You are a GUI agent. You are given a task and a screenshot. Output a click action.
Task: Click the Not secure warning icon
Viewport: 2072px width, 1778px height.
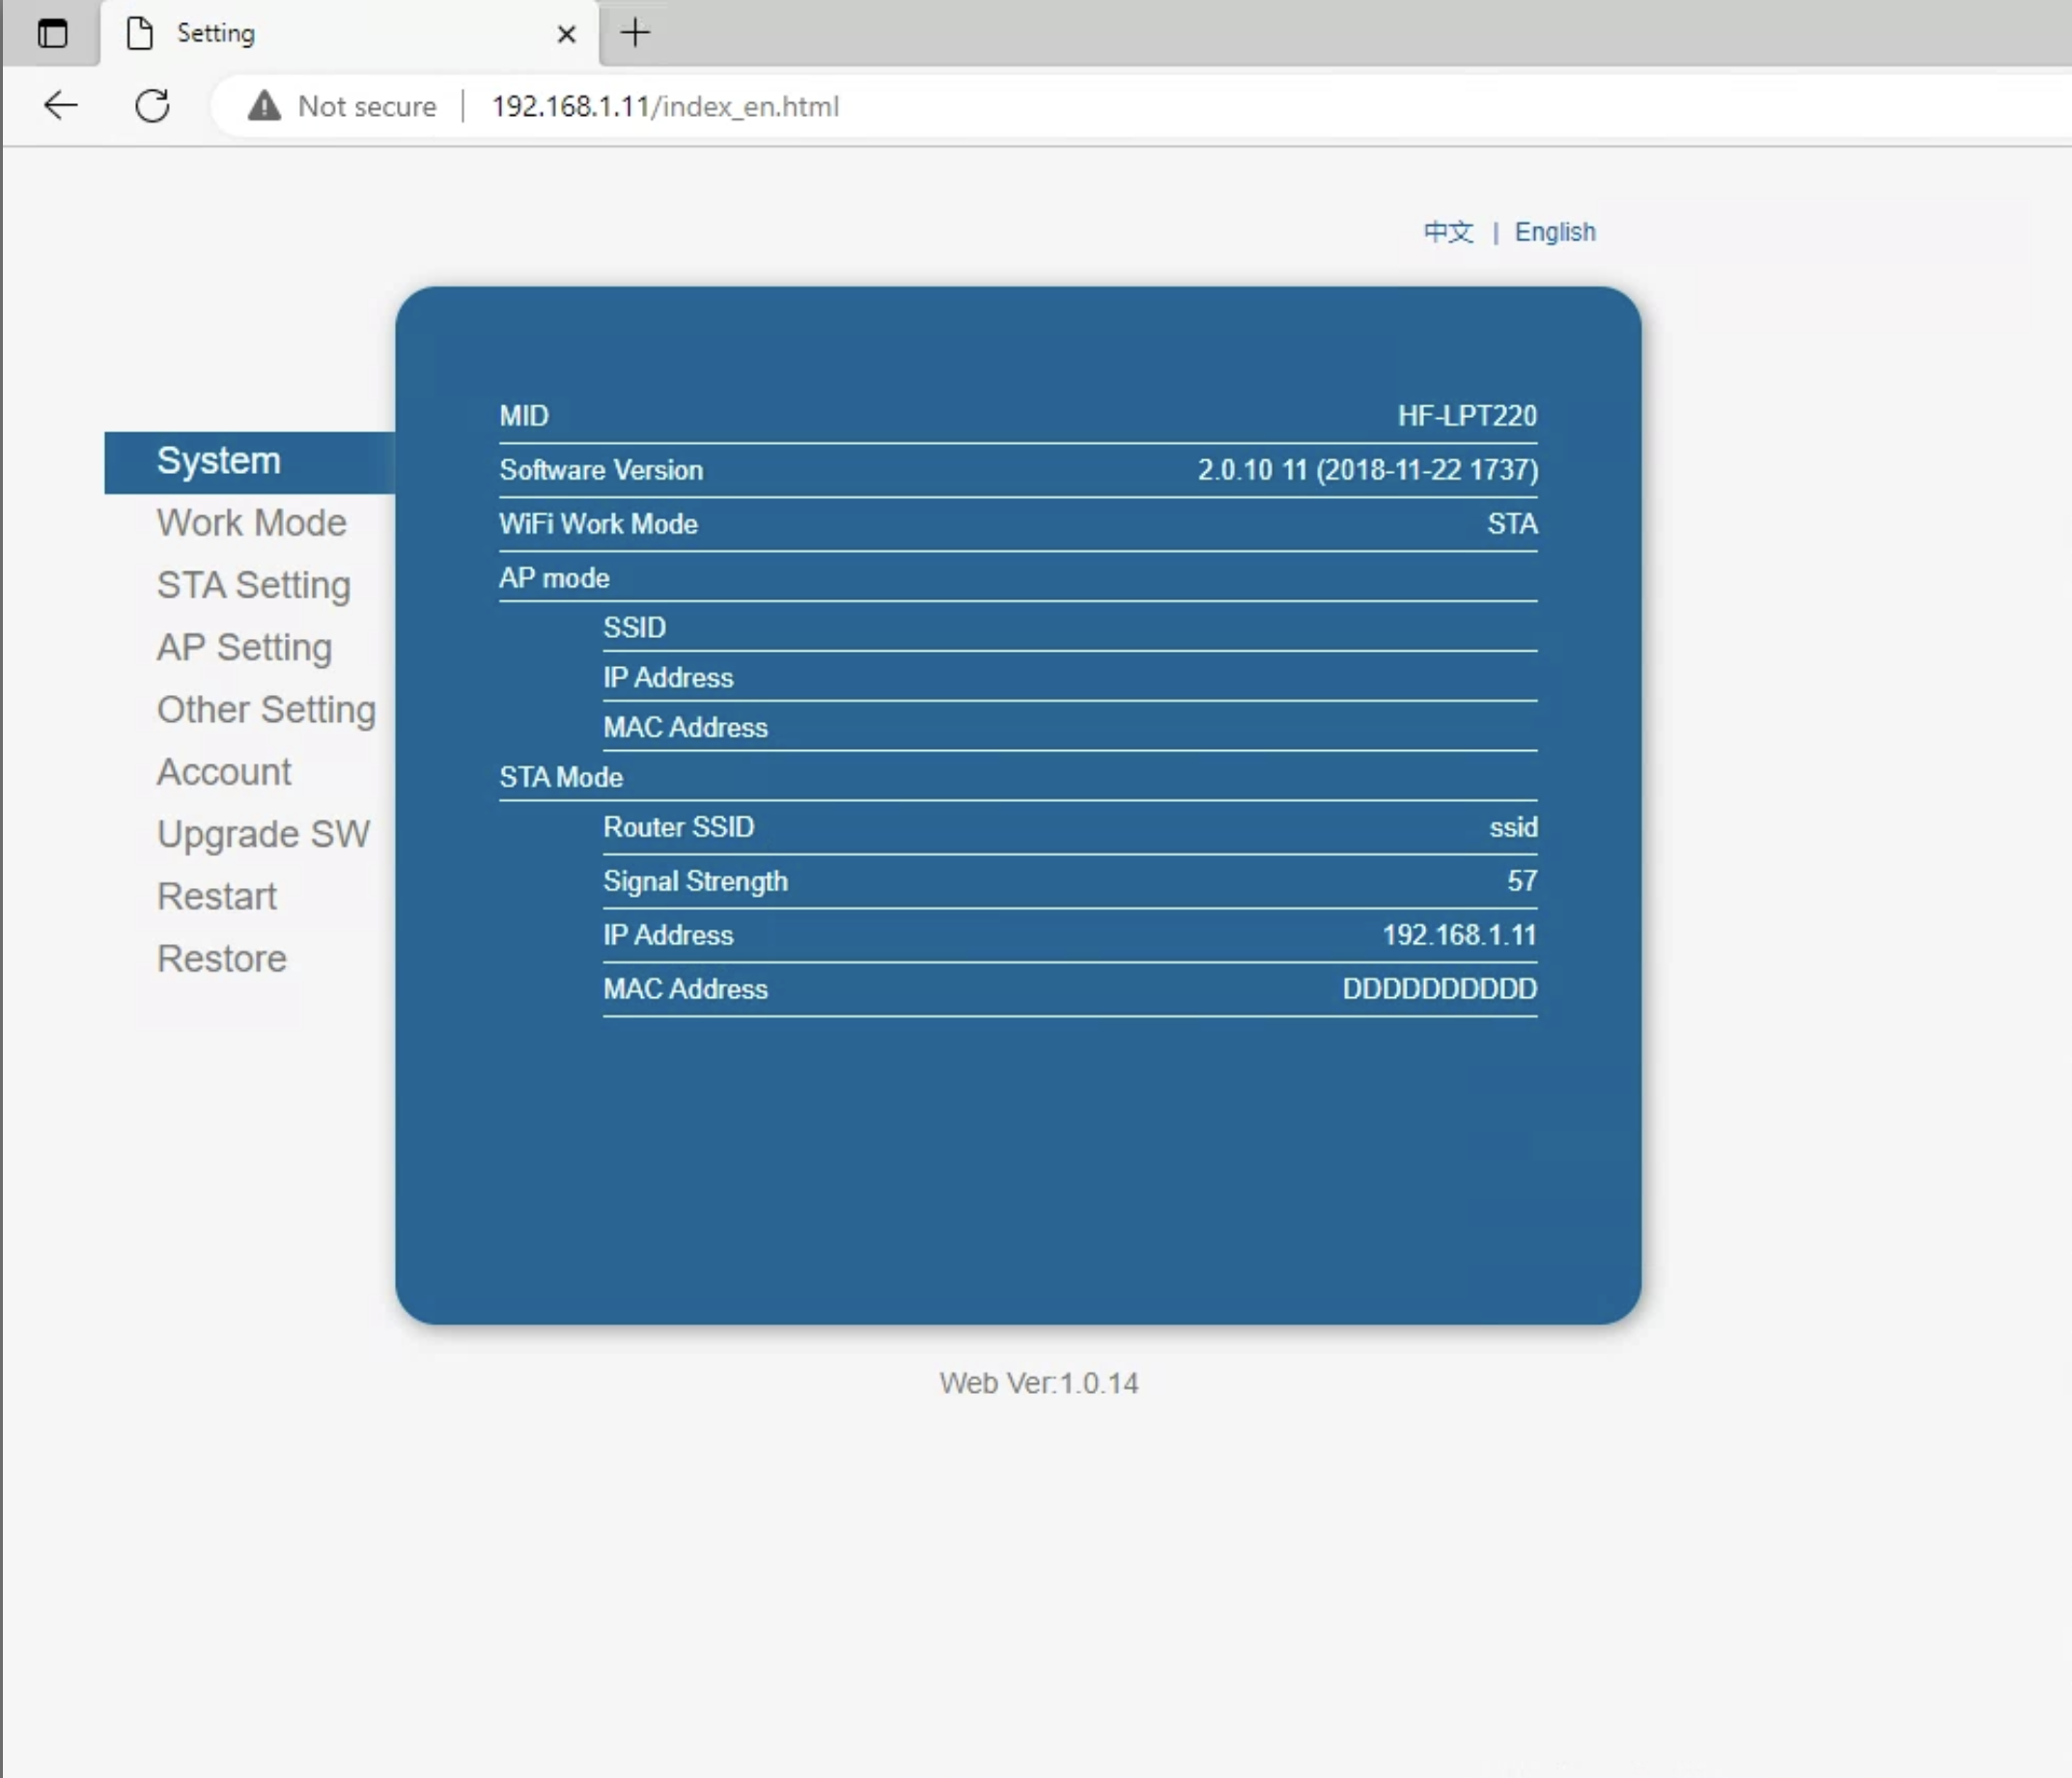(x=264, y=105)
